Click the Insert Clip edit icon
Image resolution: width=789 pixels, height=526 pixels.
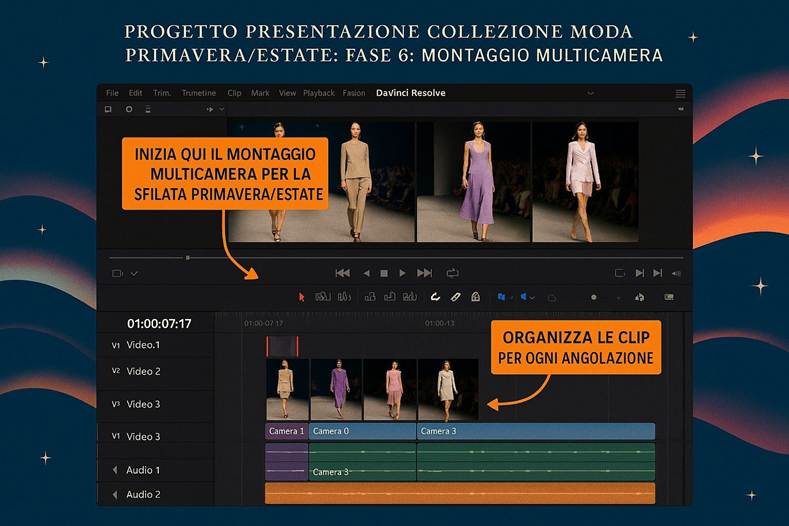click(x=370, y=297)
